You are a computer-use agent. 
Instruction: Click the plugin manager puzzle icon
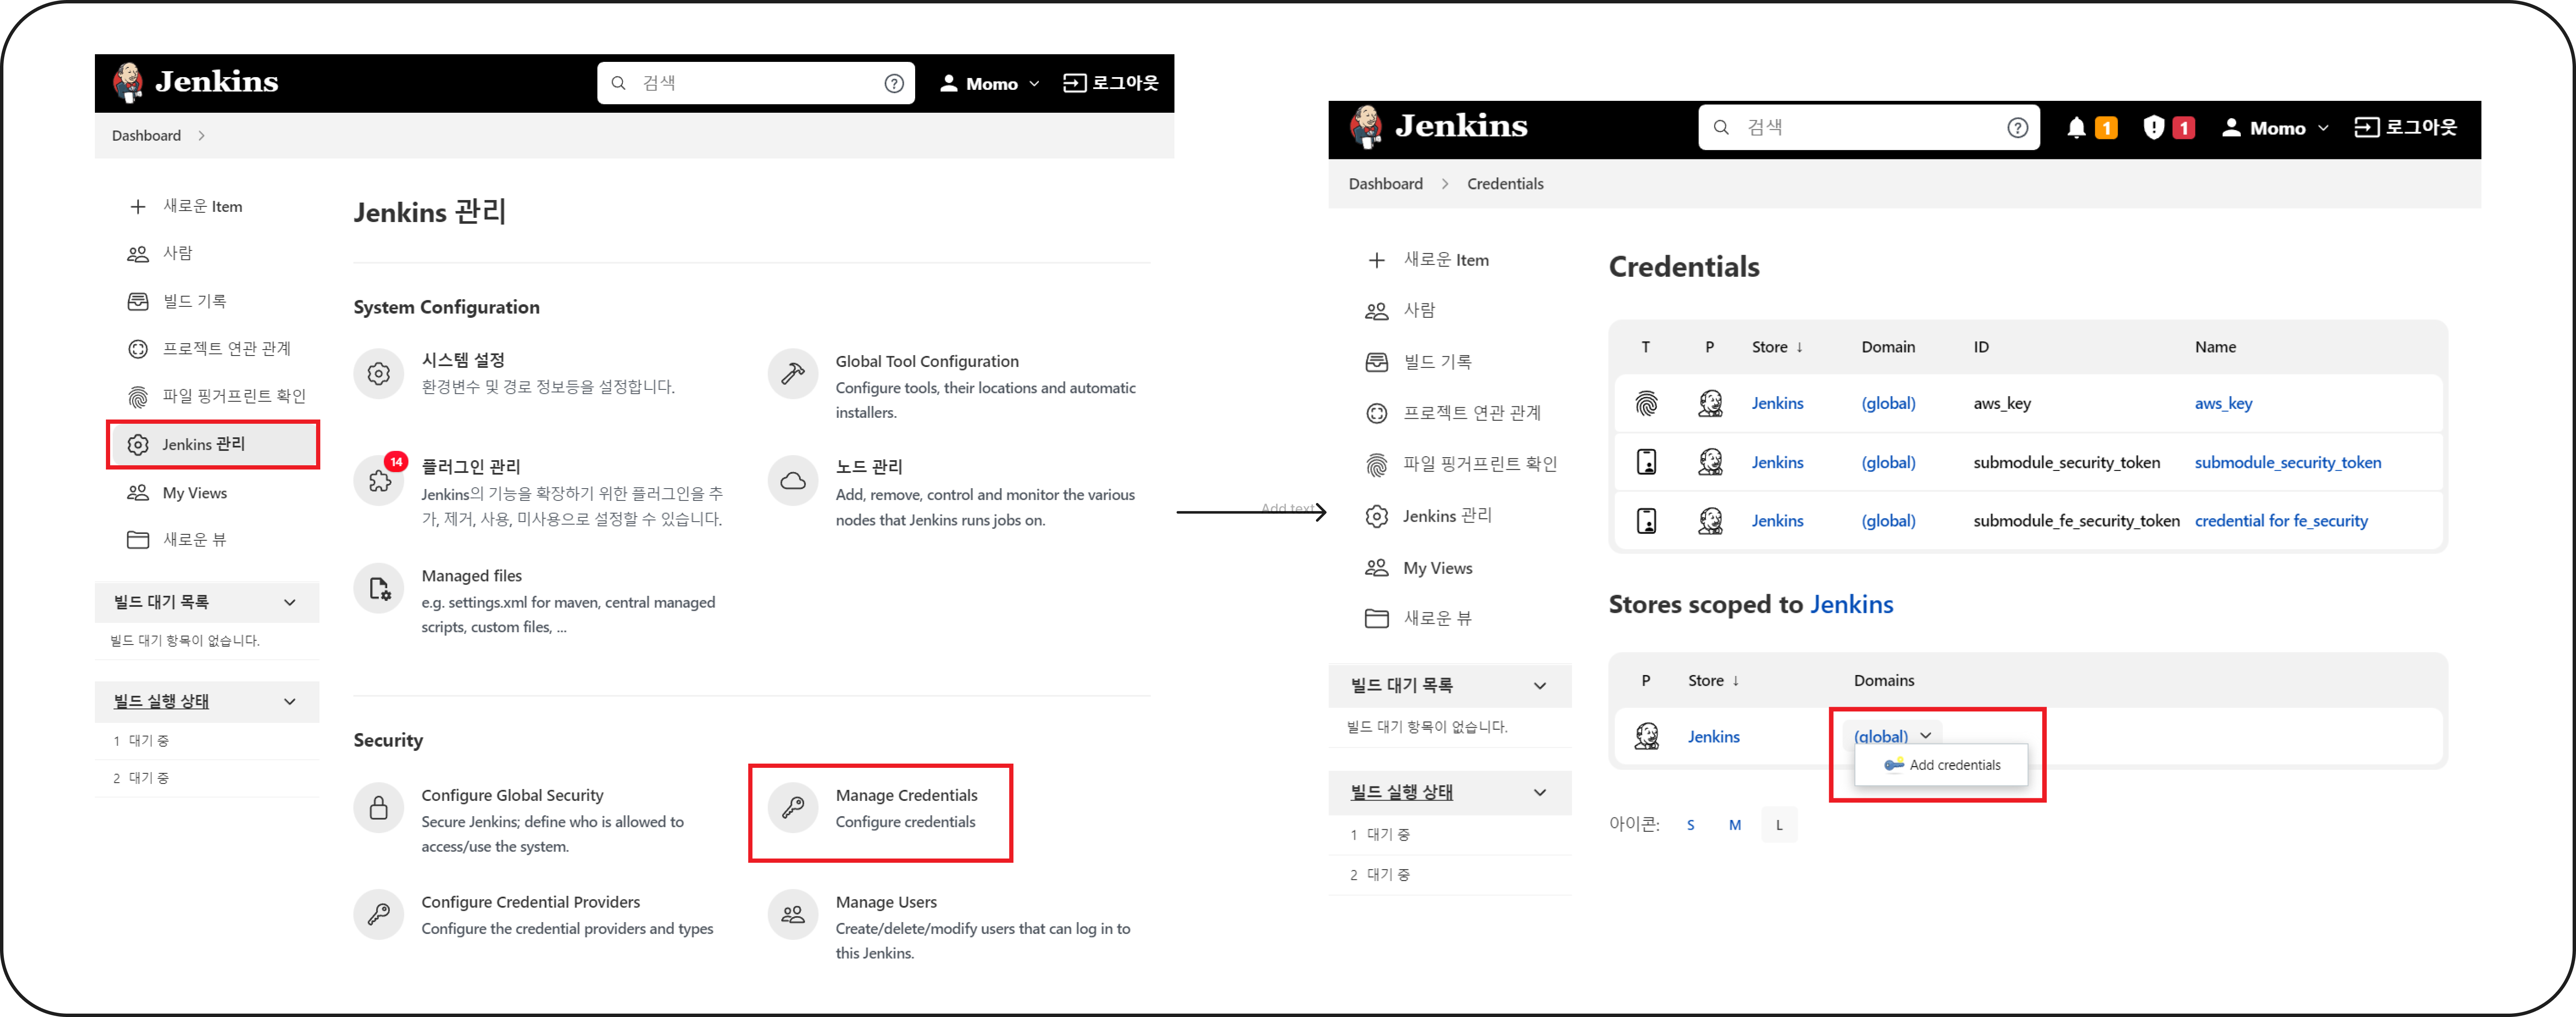click(x=379, y=481)
